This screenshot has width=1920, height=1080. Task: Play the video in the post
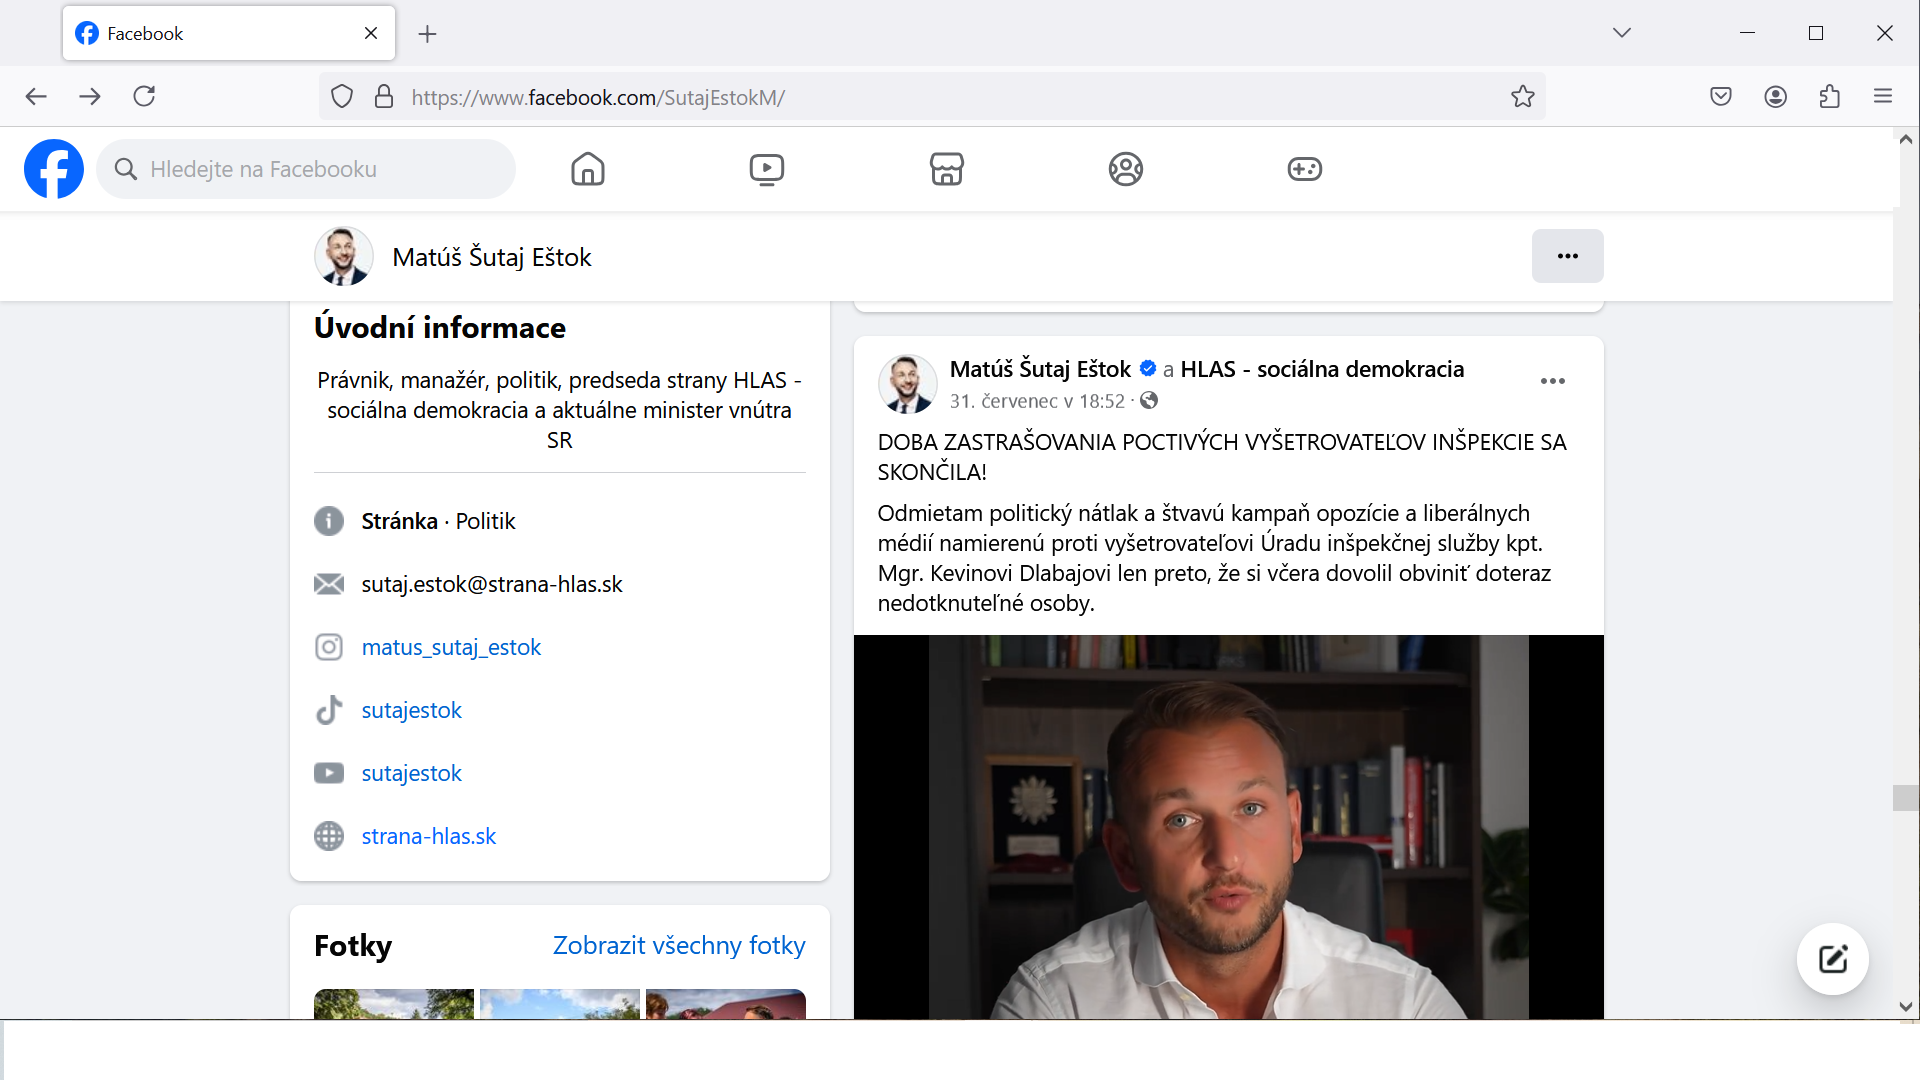click(x=1228, y=827)
